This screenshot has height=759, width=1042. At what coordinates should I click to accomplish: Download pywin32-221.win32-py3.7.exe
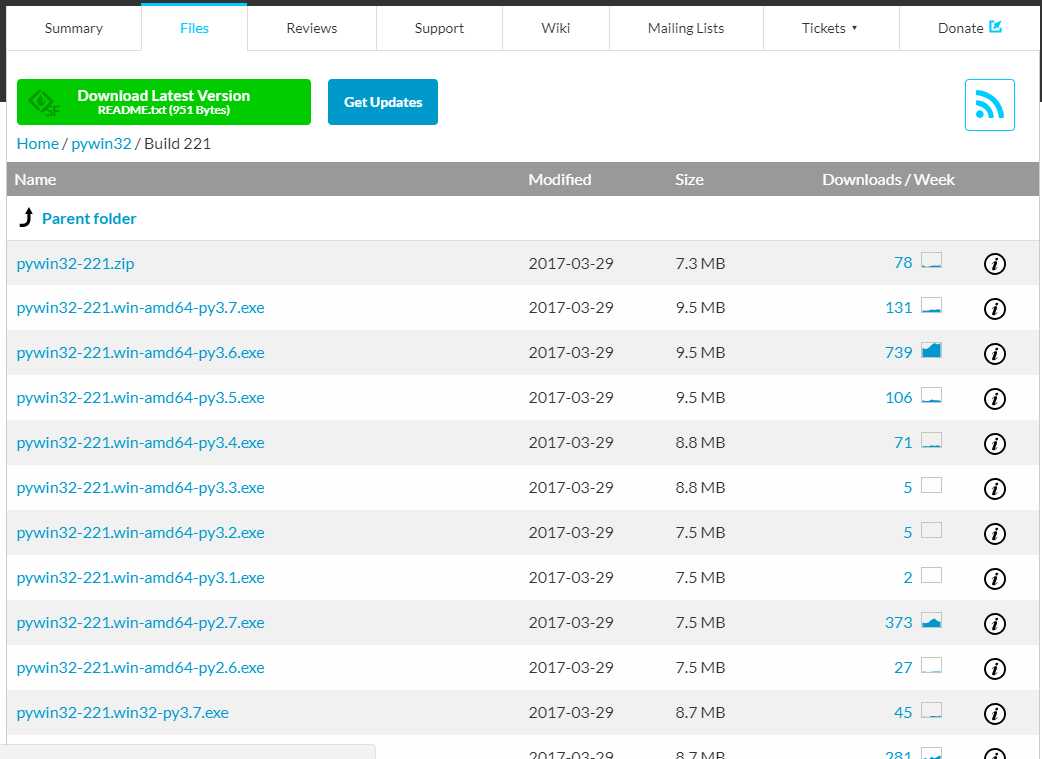point(122,713)
